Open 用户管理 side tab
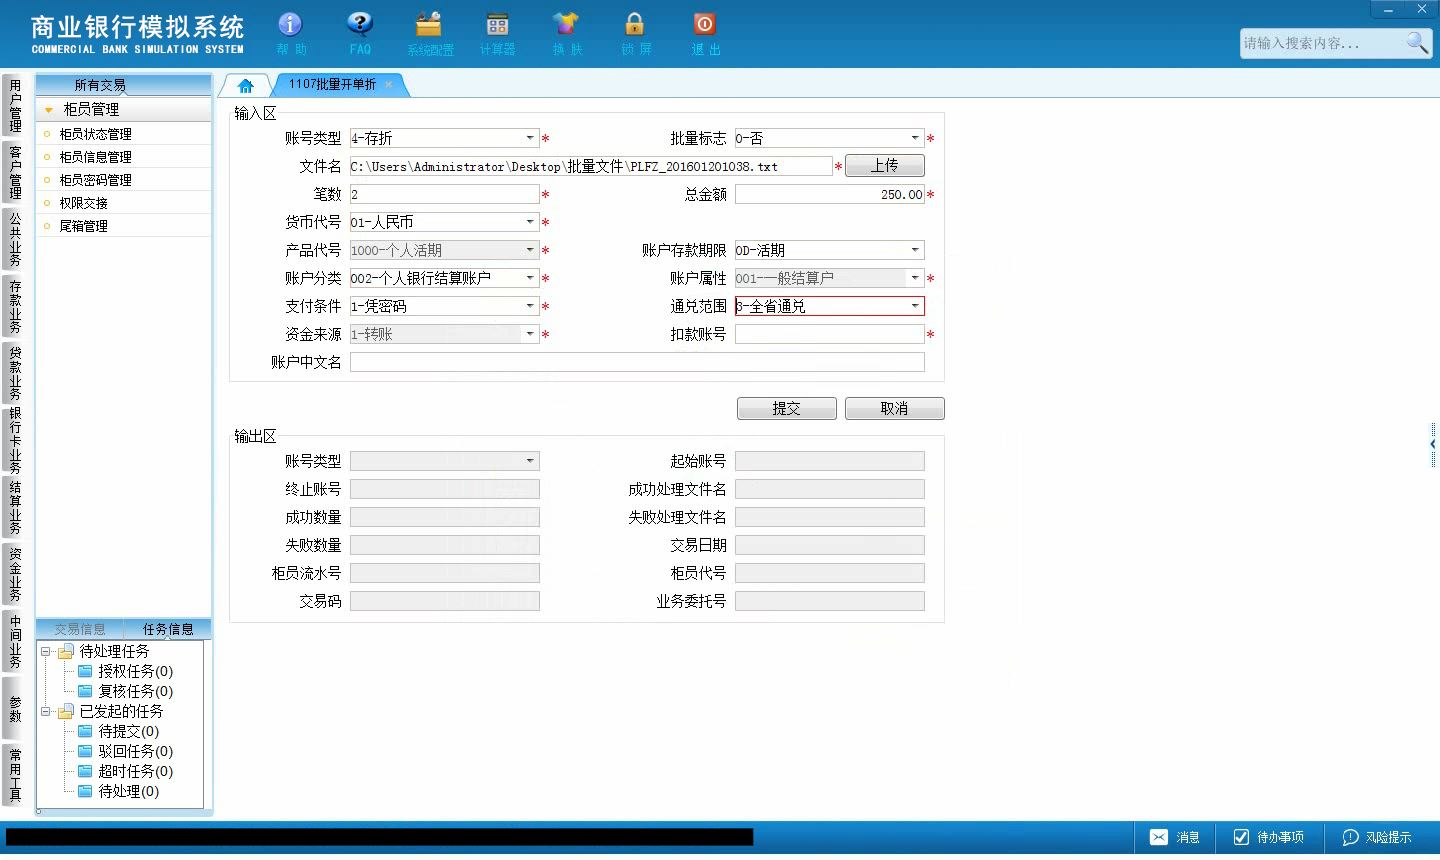The height and width of the screenshot is (860, 1440). [x=14, y=106]
